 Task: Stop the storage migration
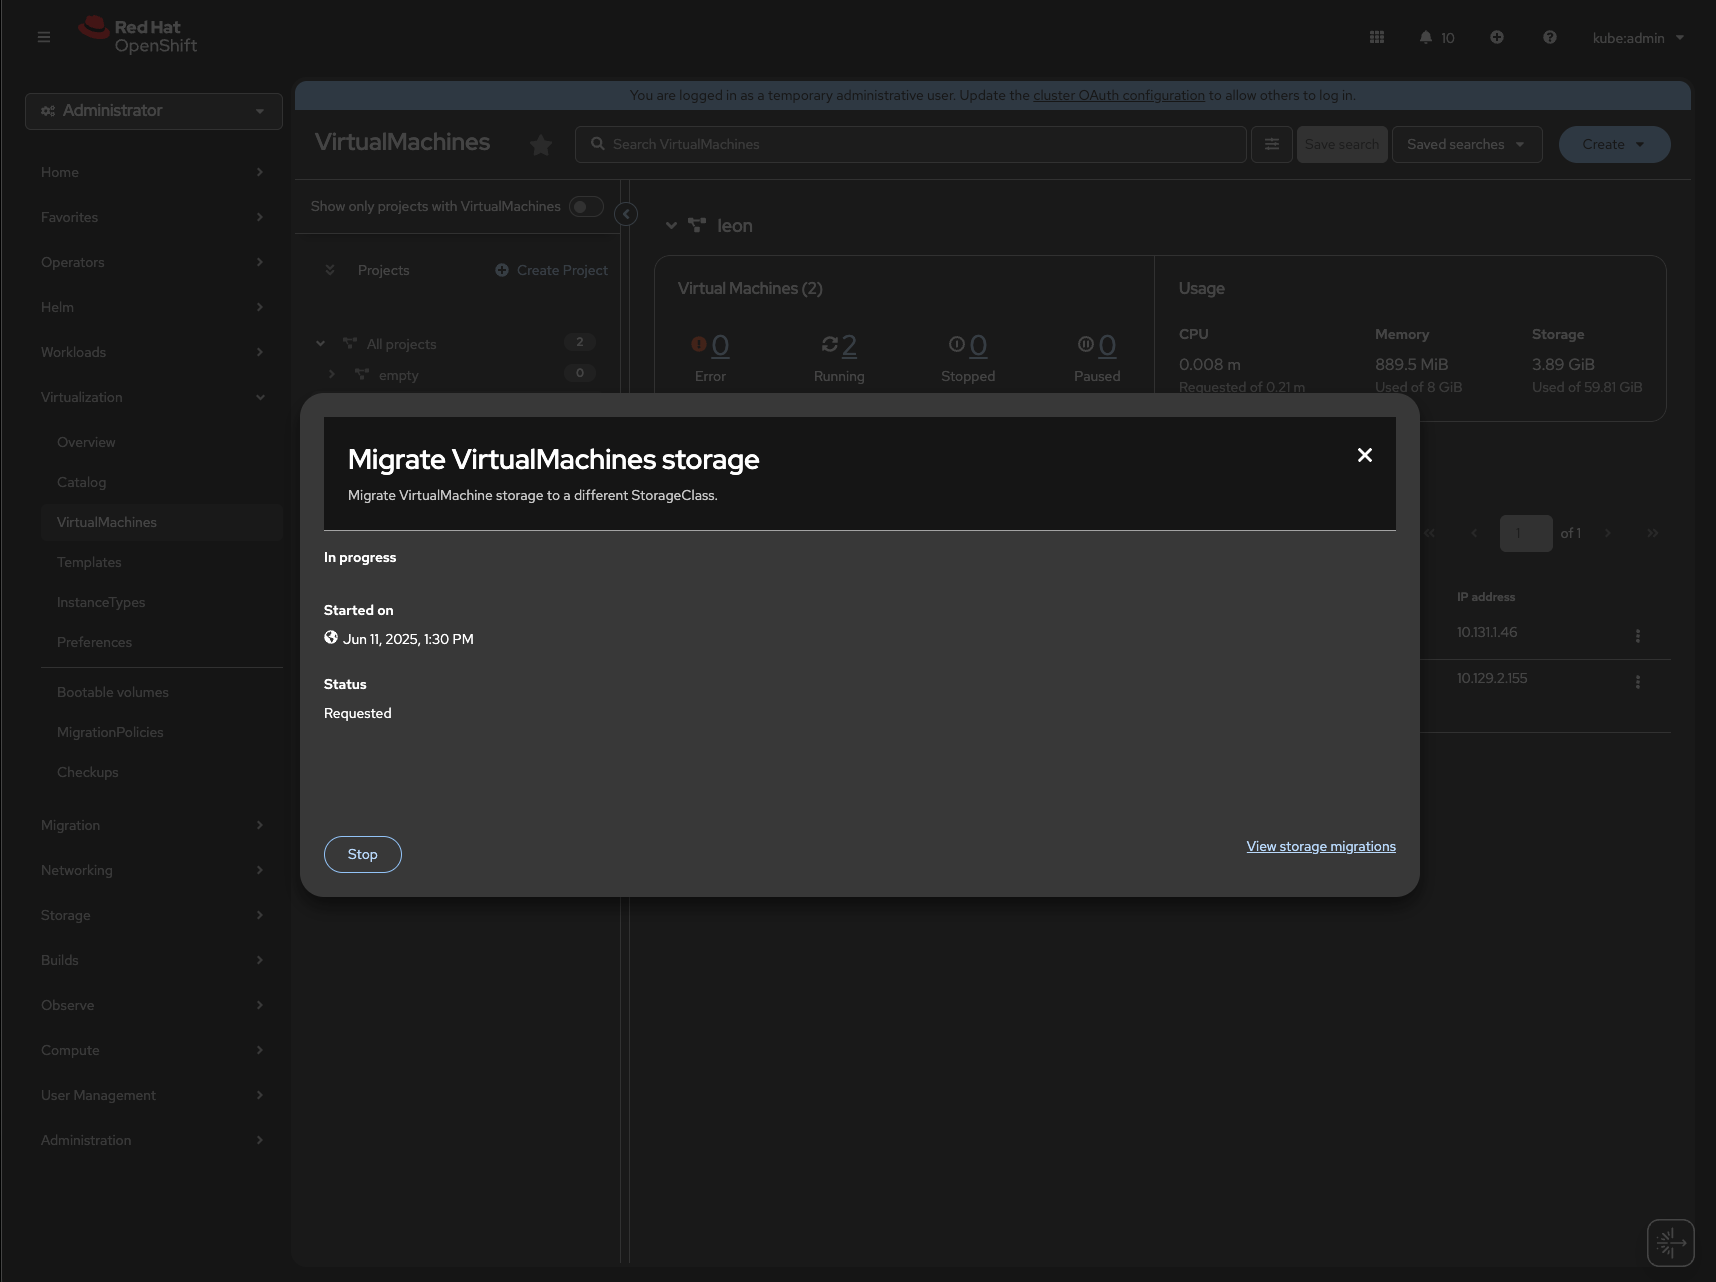click(x=363, y=854)
